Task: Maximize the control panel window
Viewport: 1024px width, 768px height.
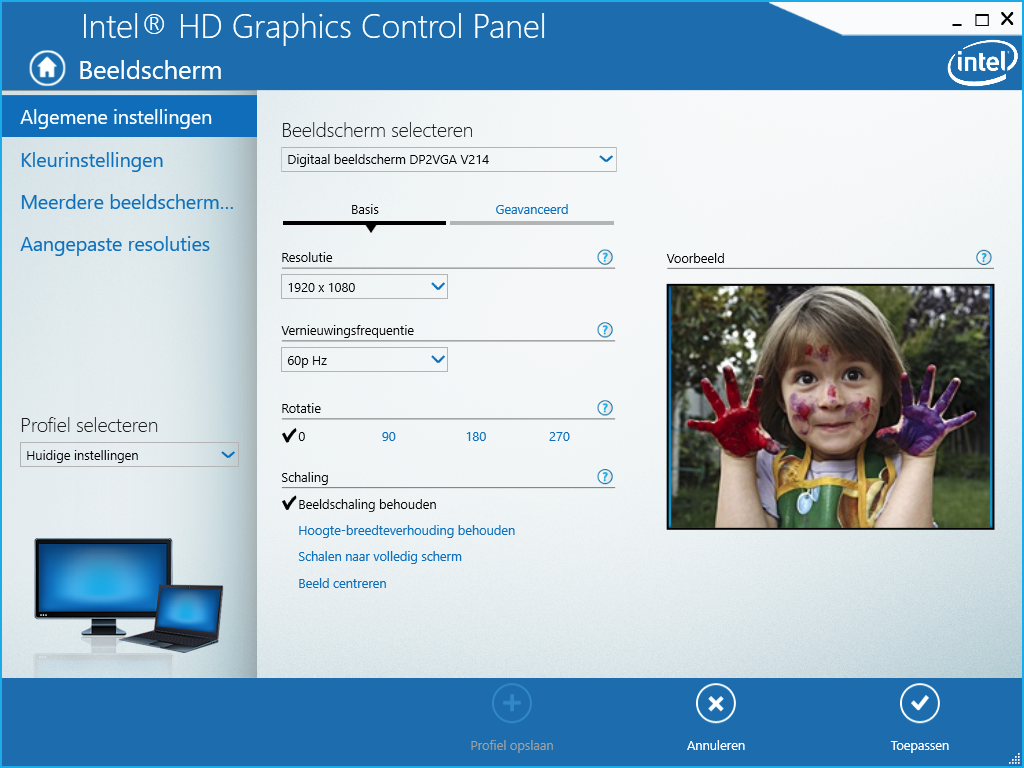Action: click(982, 20)
